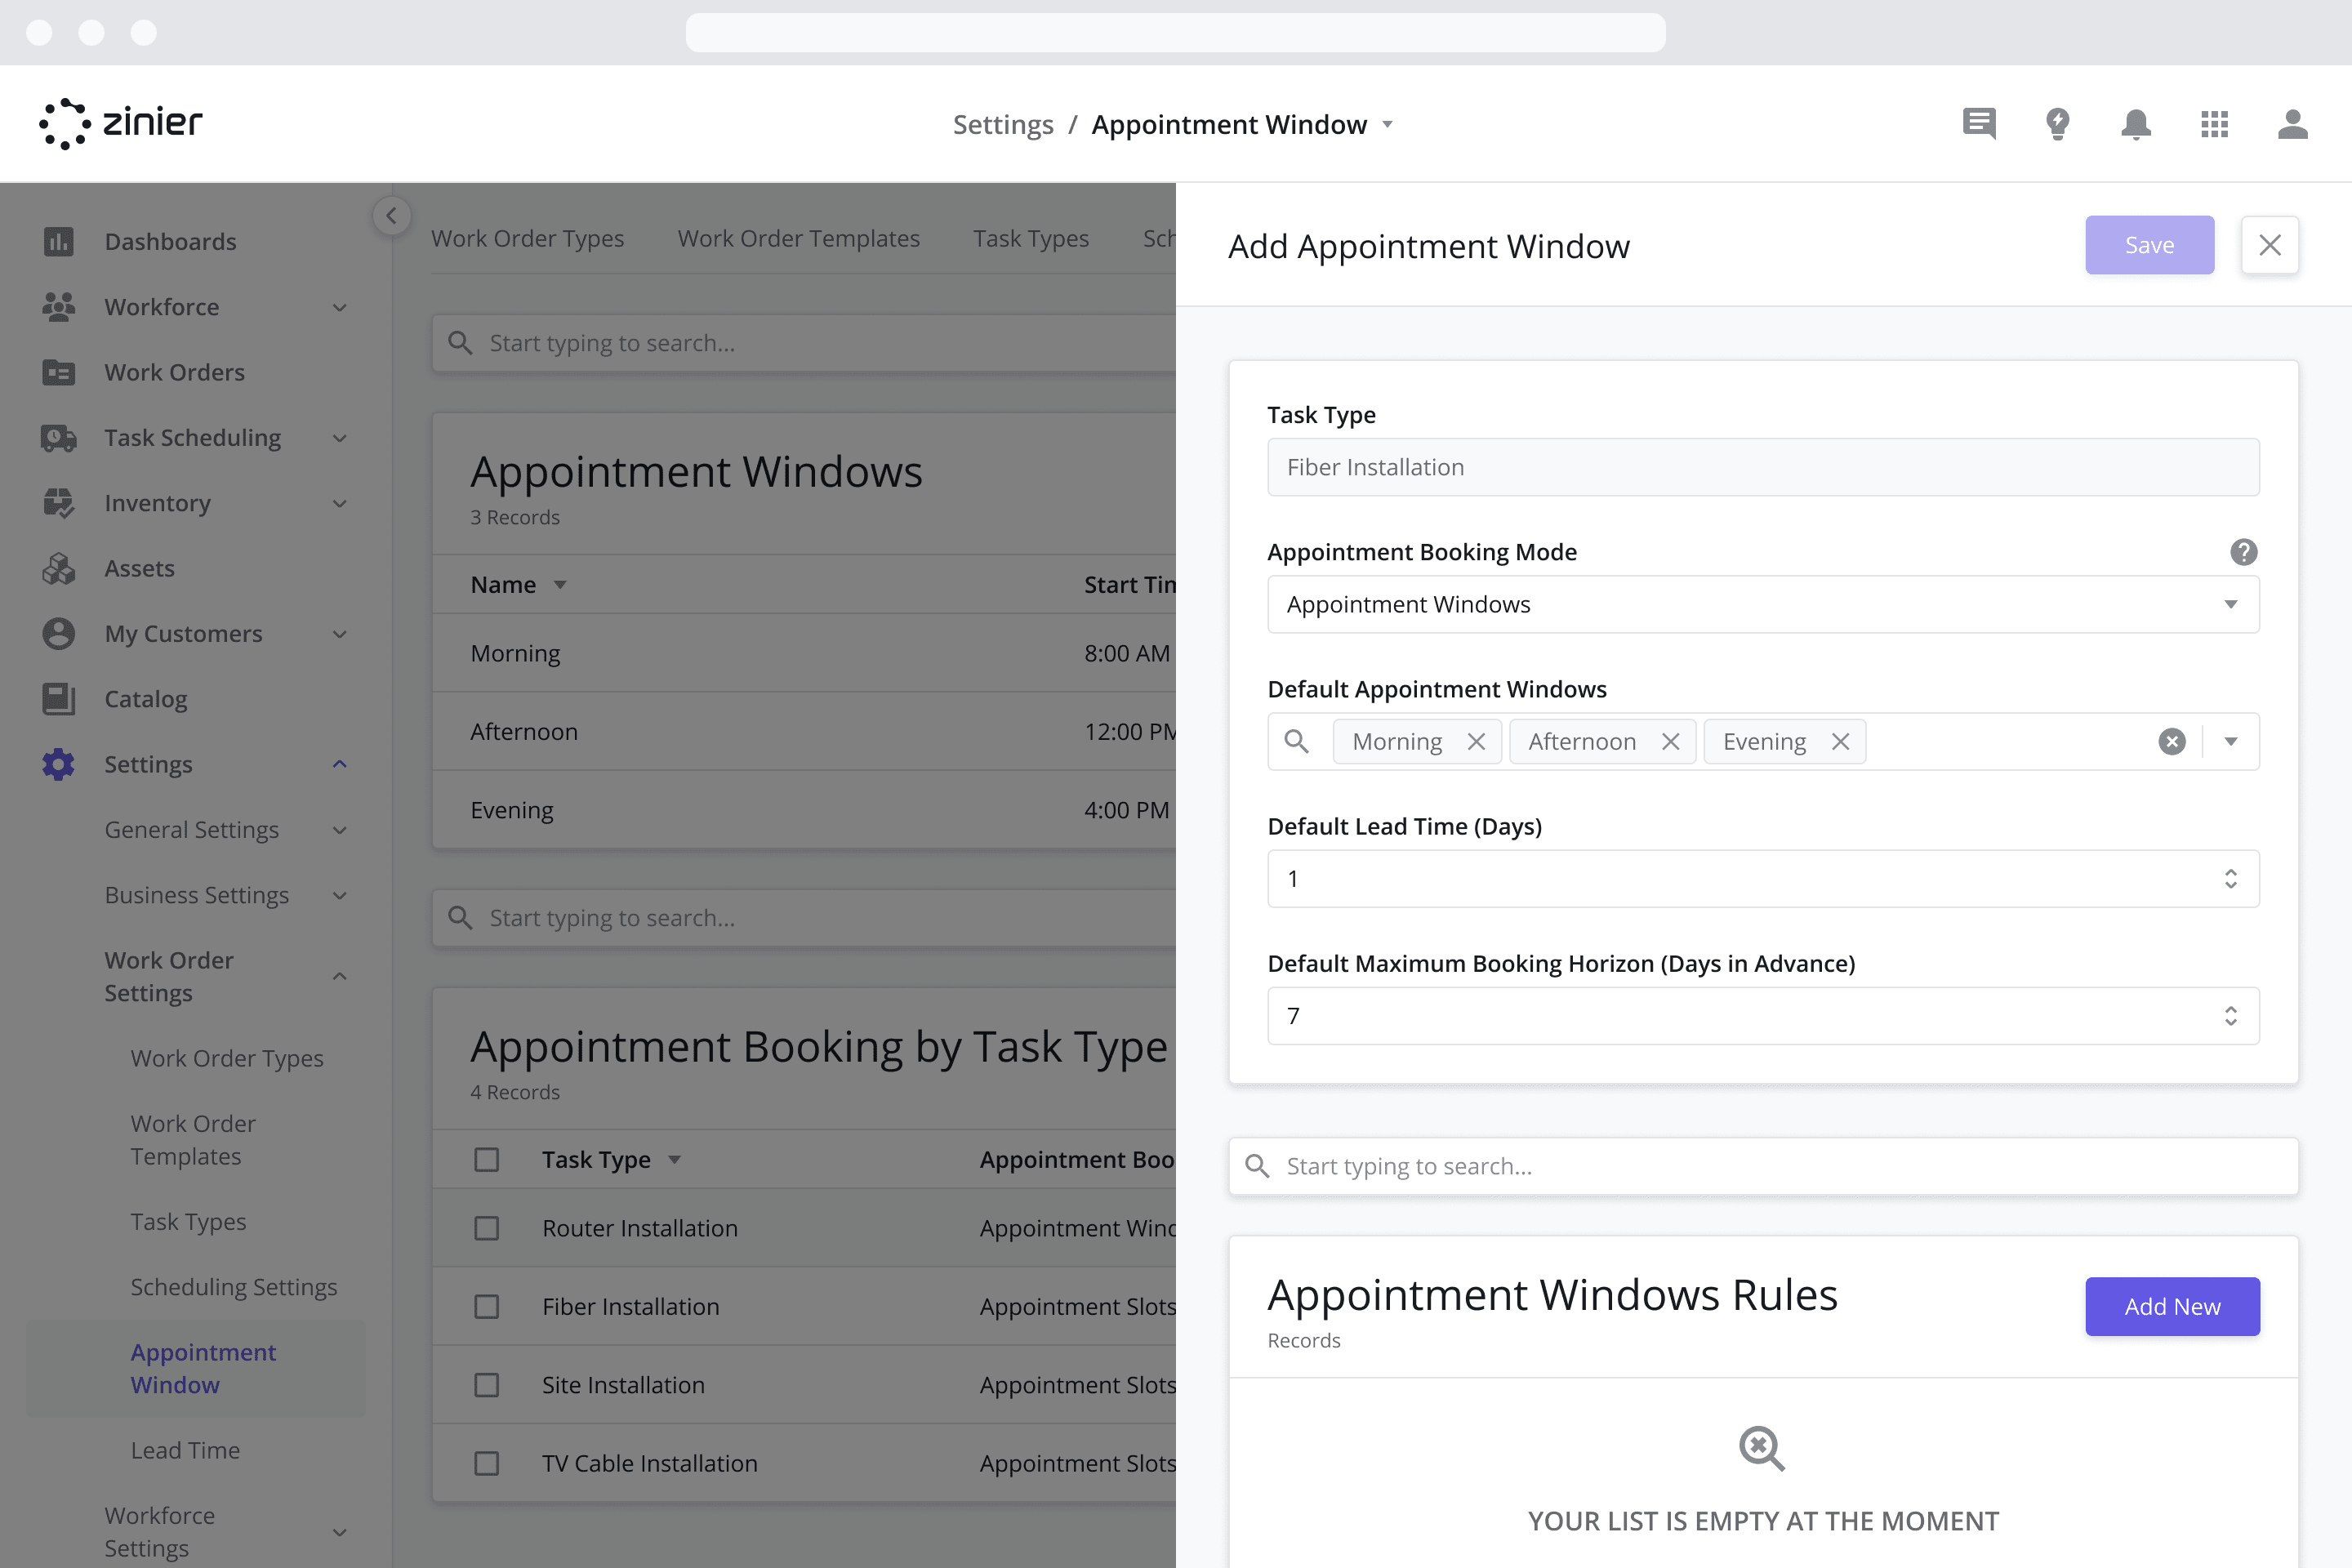
Task: Click the Inventory sidebar icon
Action: tap(58, 503)
